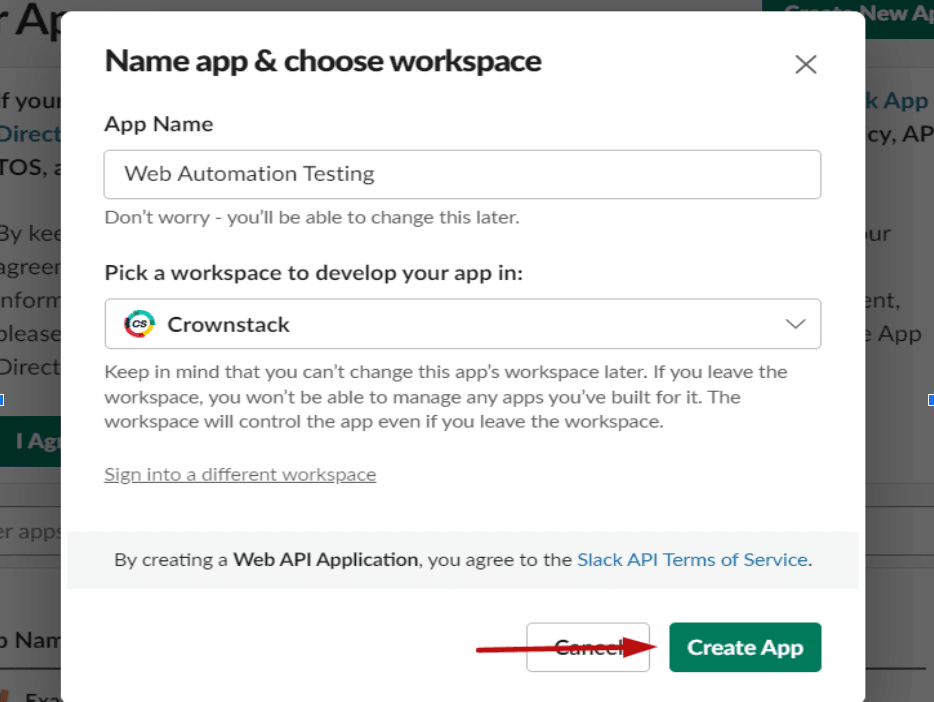Click the Pick a workspace label
934x702 pixels.
313,273
